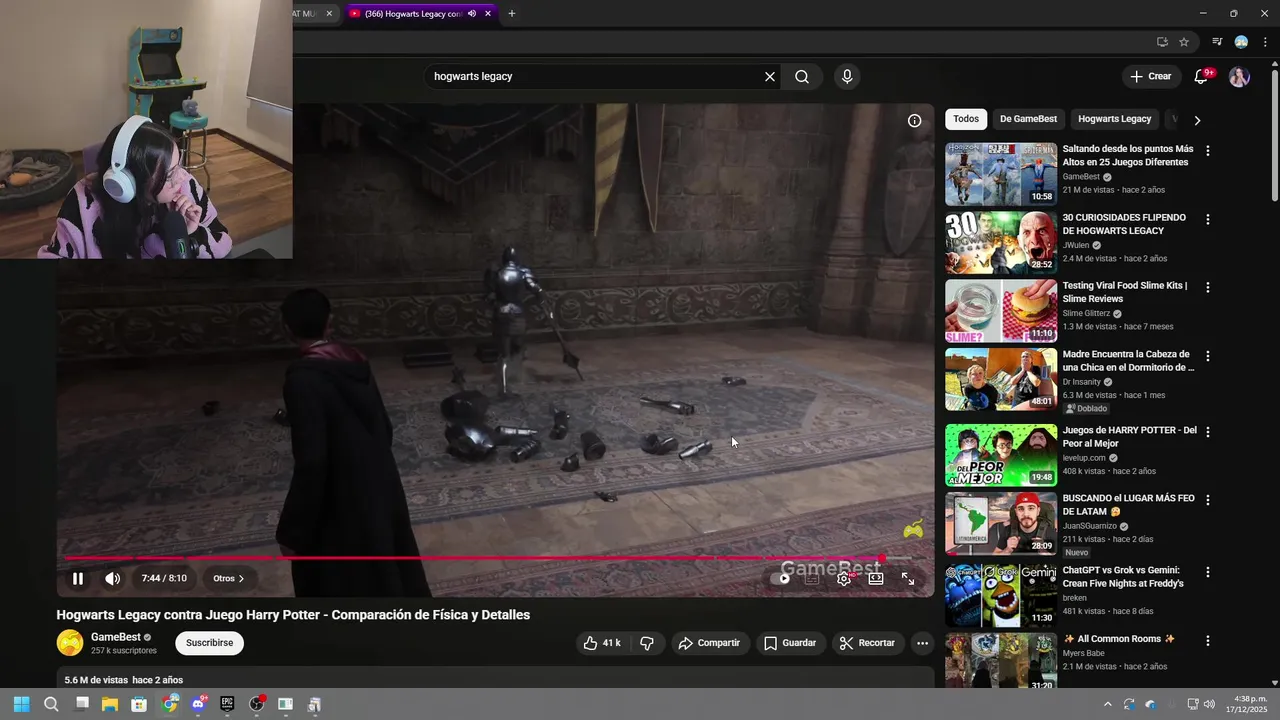The height and width of the screenshot is (720, 1280).
Task: Open 'Juegos de HARRY POTTER' video title
Action: (1129, 437)
